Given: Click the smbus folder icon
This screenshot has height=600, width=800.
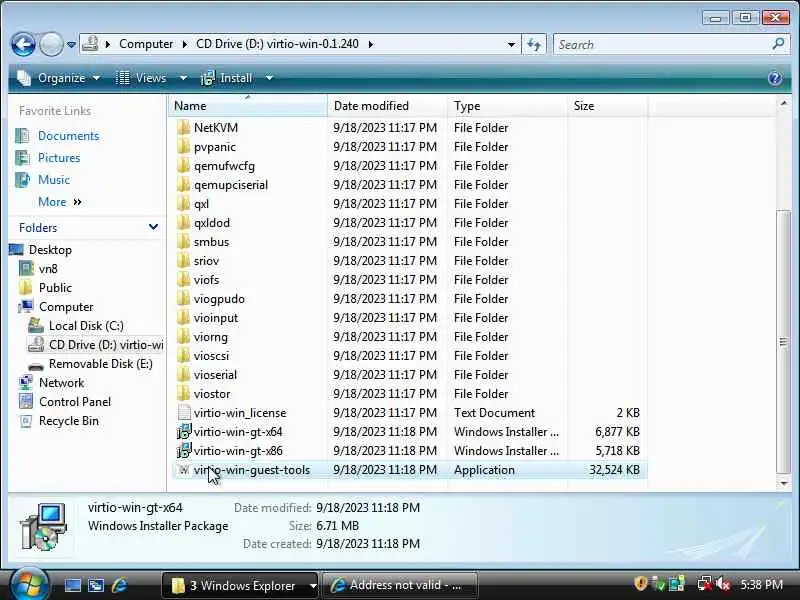Looking at the screenshot, I should pyautogui.click(x=184, y=242).
